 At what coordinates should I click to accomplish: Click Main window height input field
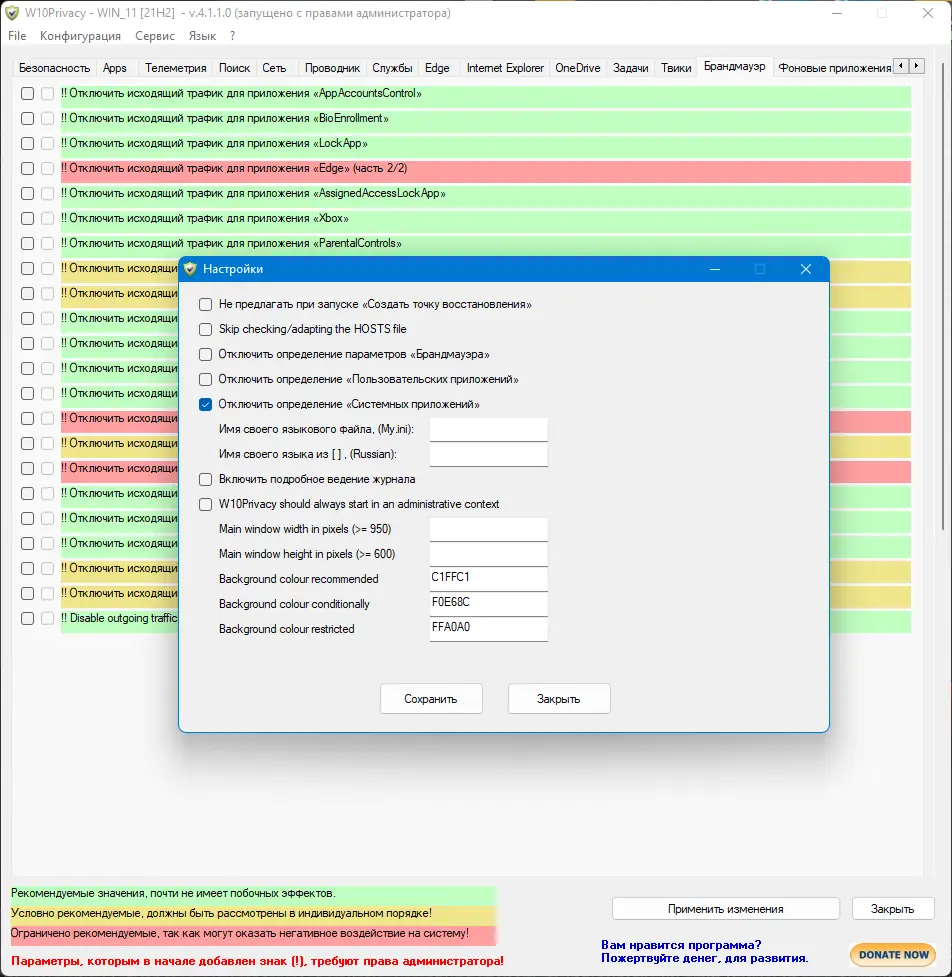(x=488, y=554)
